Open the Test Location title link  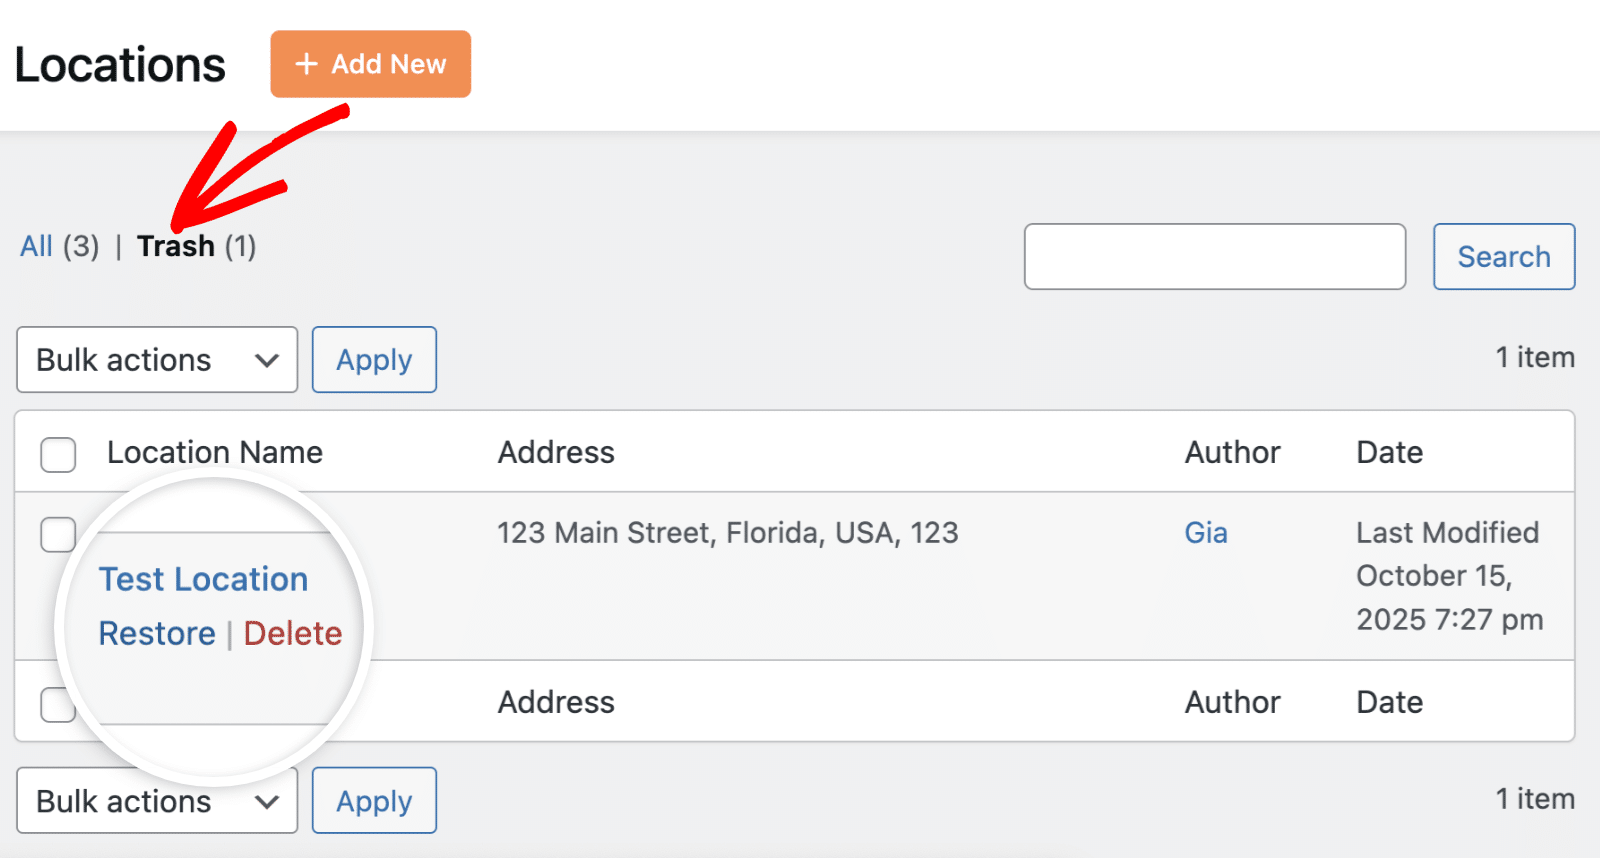pyautogui.click(x=203, y=579)
